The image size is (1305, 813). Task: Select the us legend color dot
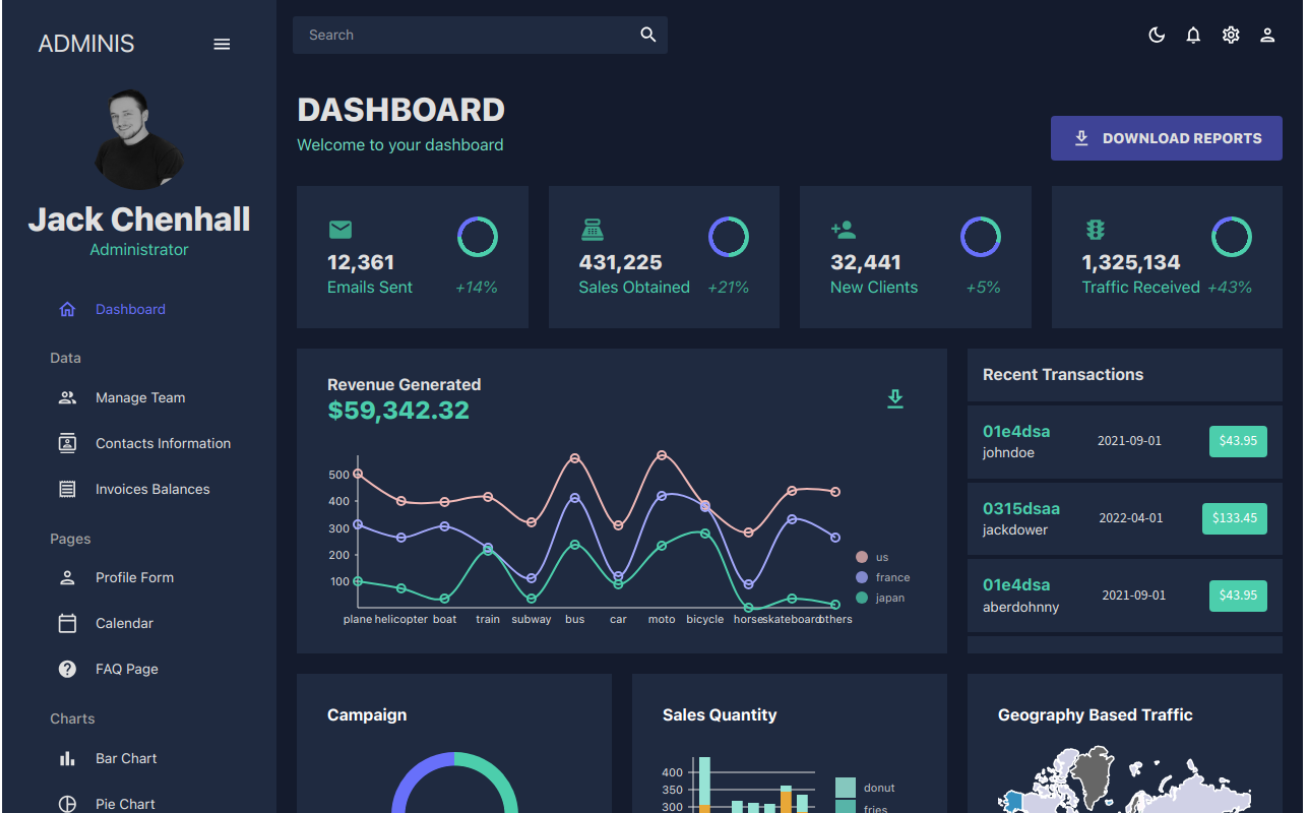click(862, 557)
